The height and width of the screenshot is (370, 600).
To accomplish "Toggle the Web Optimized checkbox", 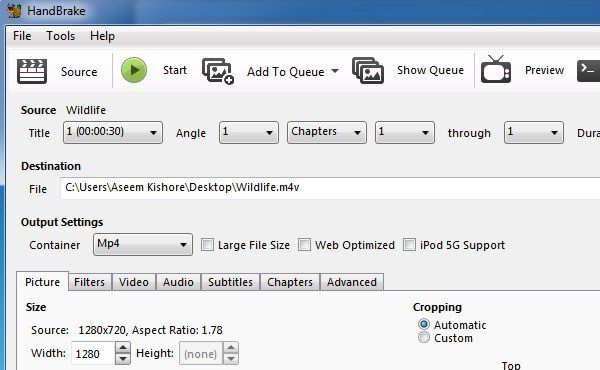I will [305, 244].
